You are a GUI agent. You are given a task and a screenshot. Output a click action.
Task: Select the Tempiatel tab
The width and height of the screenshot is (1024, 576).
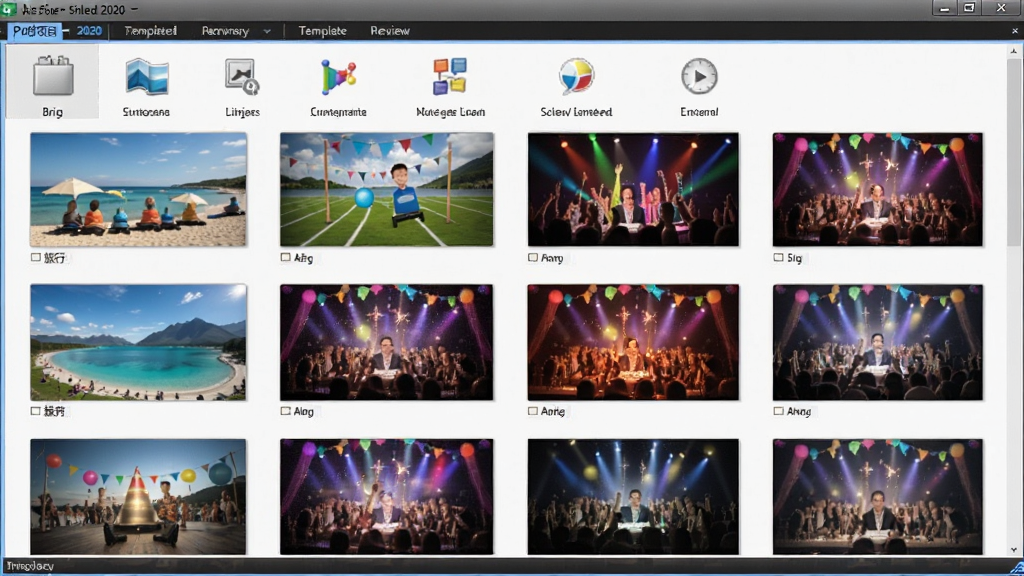click(x=150, y=31)
